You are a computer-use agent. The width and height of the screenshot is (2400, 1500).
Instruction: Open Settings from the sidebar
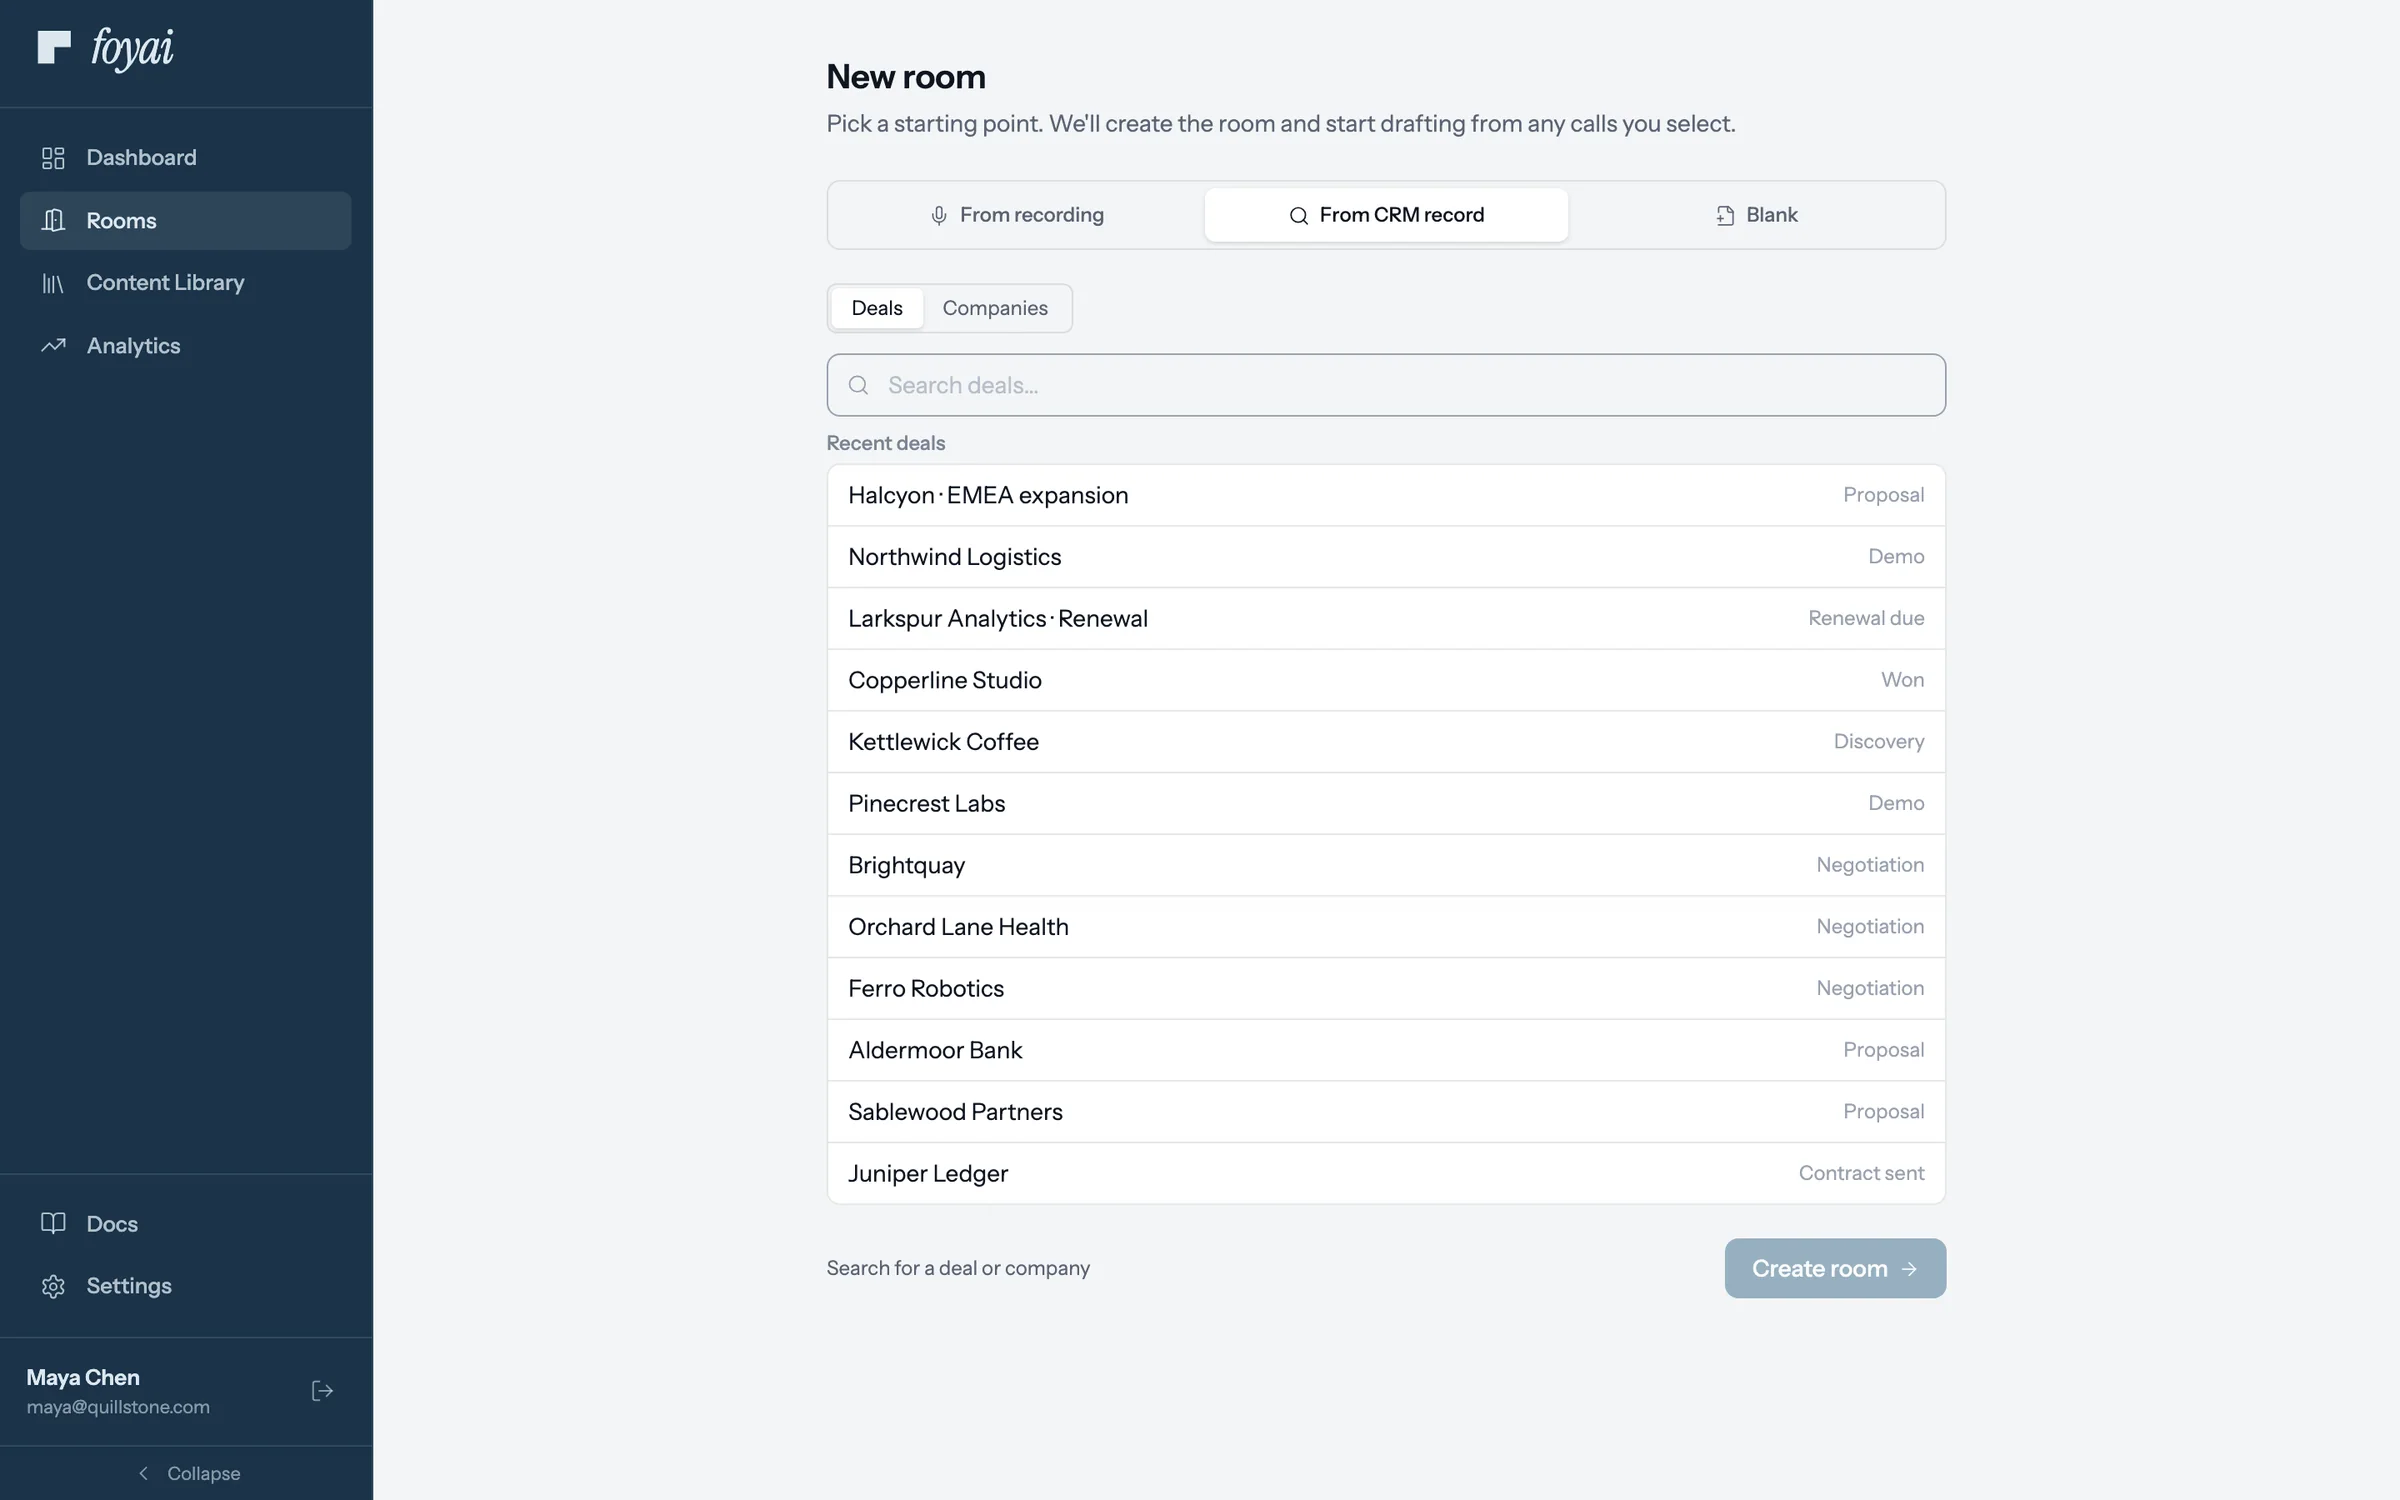[186, 1286]
